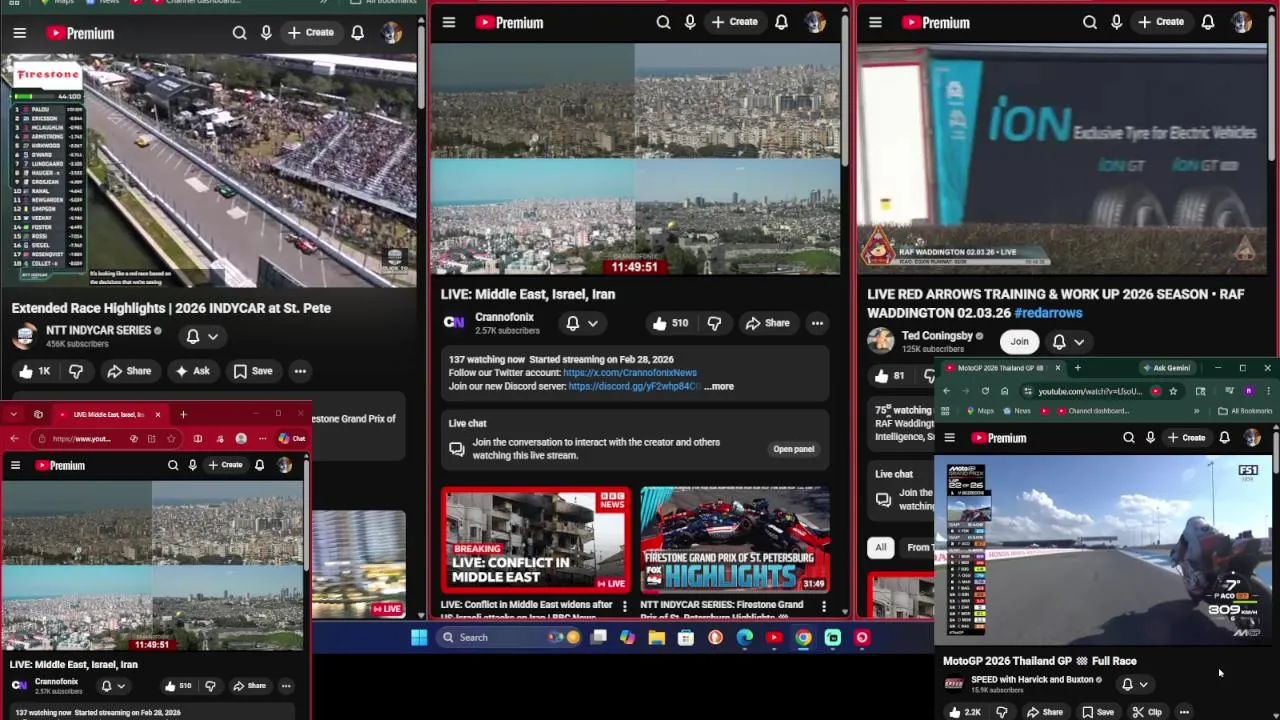This screenshot has height=720, width=1280.
Task: Open the x.com/CrannofonixNews Twitter link
Action: tap(630, 372)
